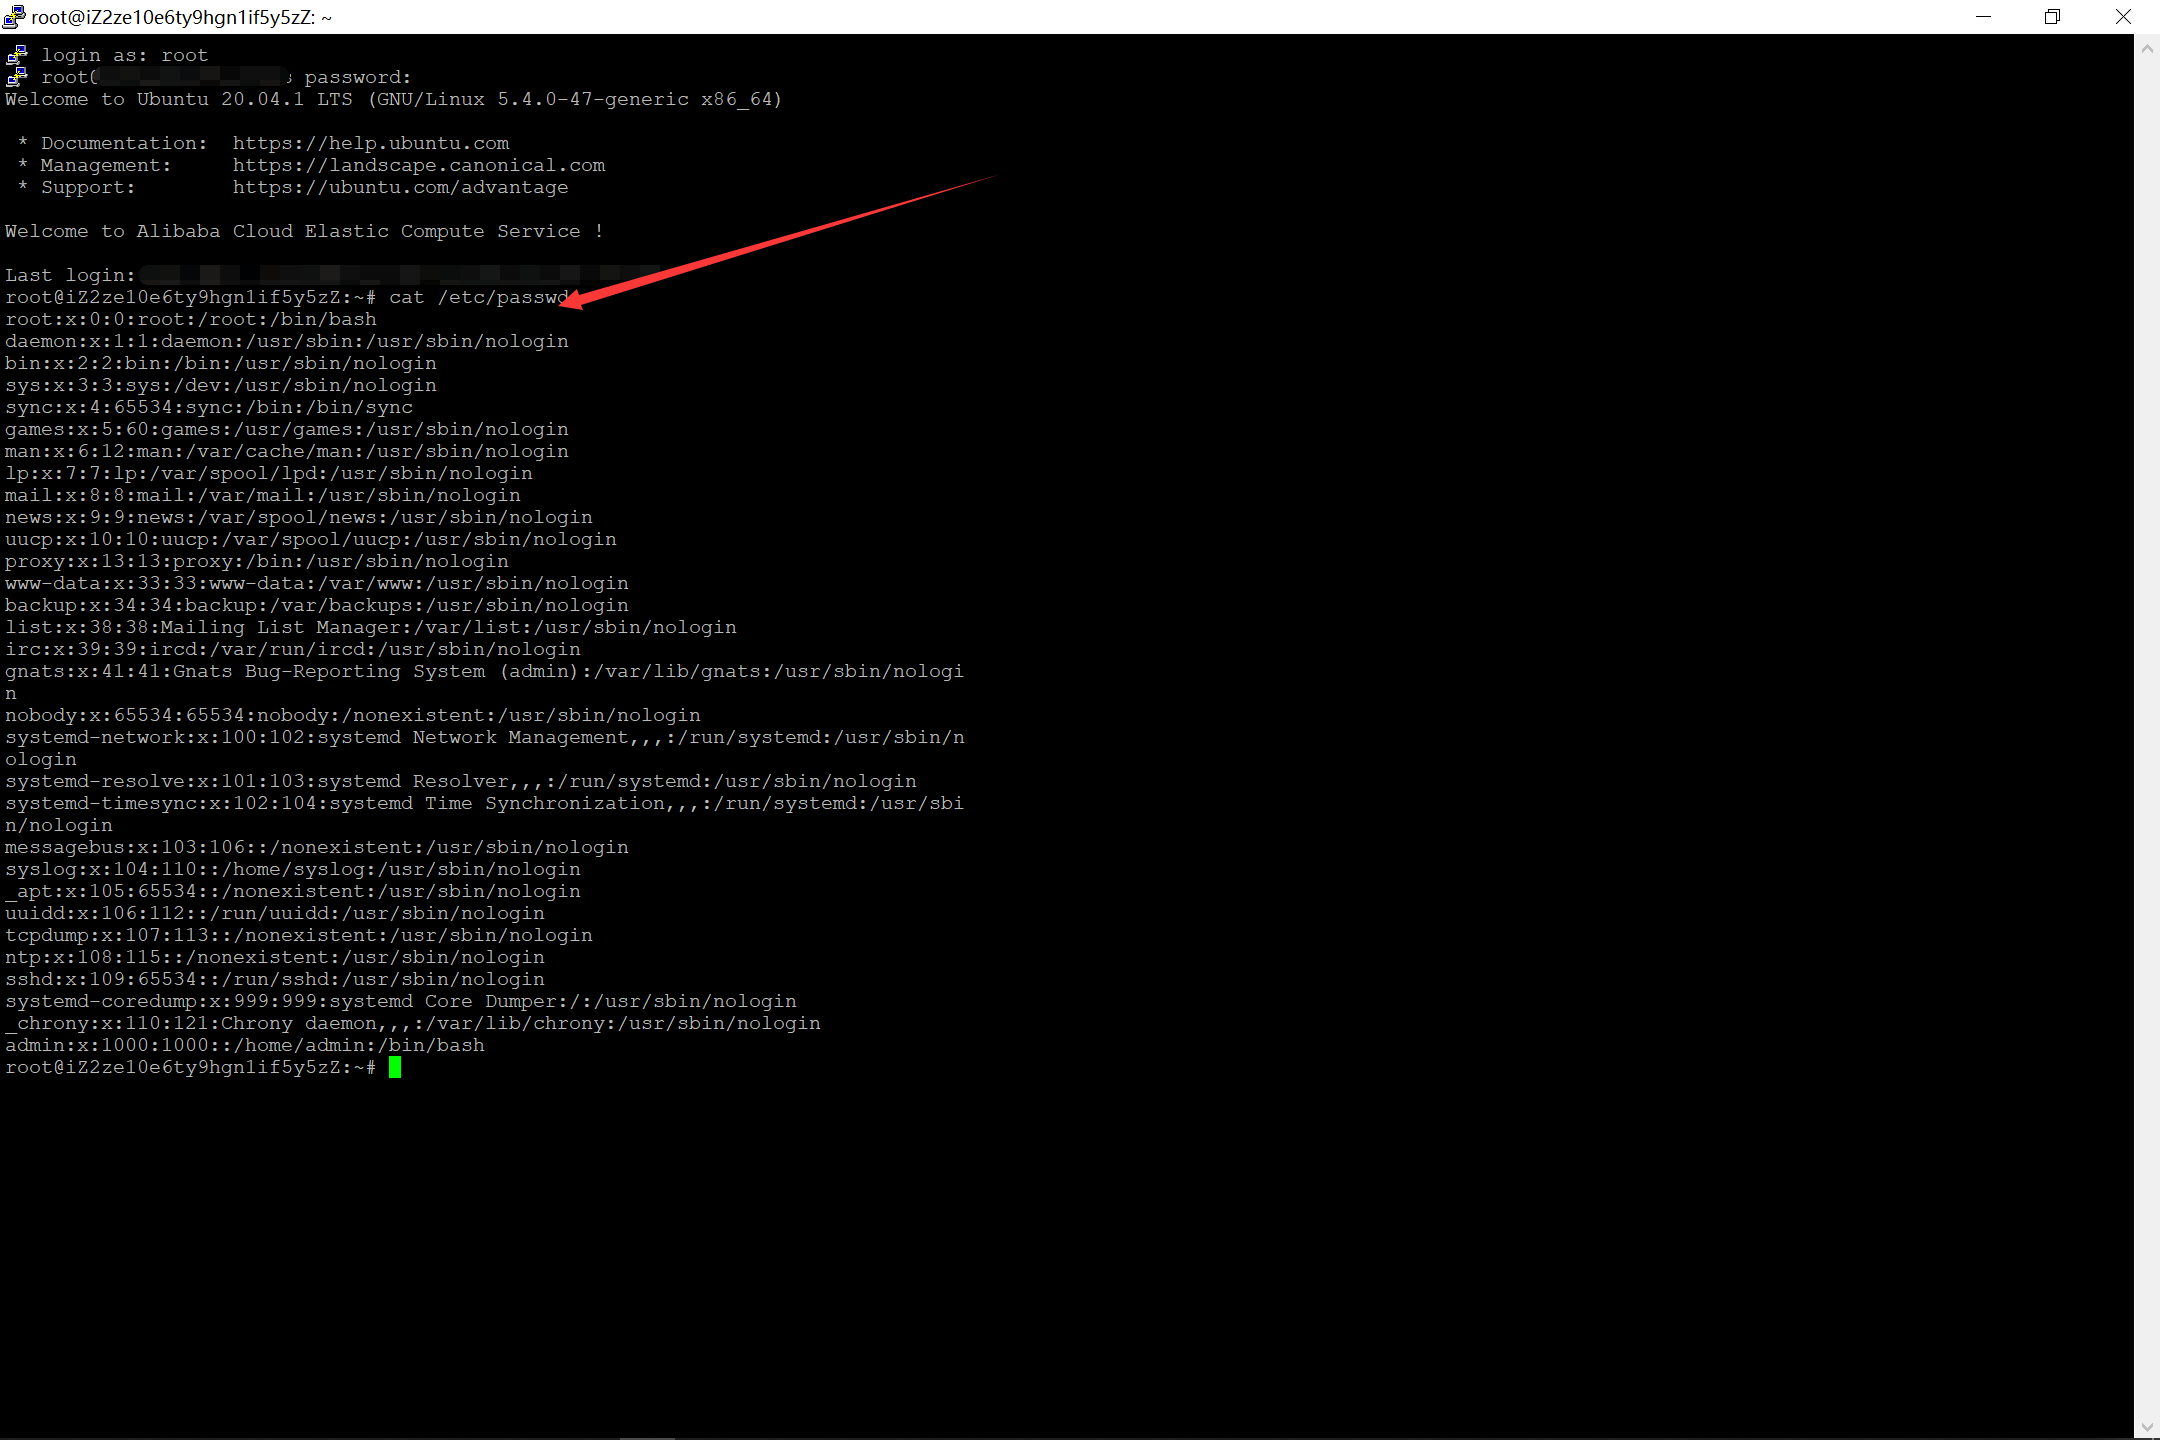Viewport: 2160px width, 1440px height.
Task: Click the Last login line
Action: point(70,274)
